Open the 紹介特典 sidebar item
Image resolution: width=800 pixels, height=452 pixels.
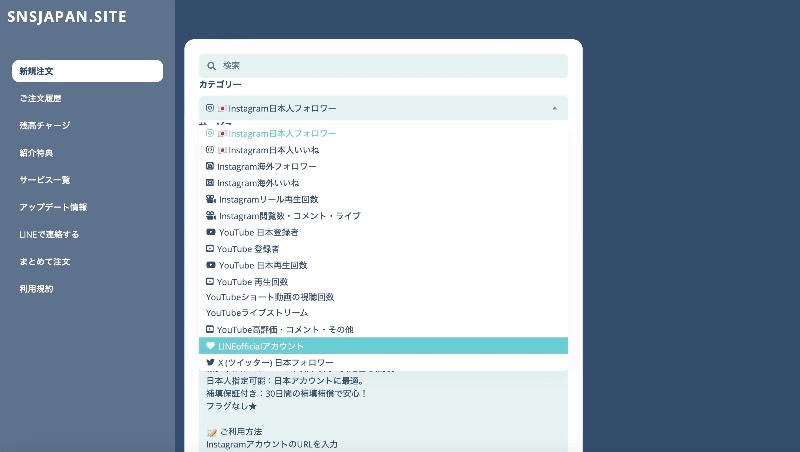[x=36, y=153]
